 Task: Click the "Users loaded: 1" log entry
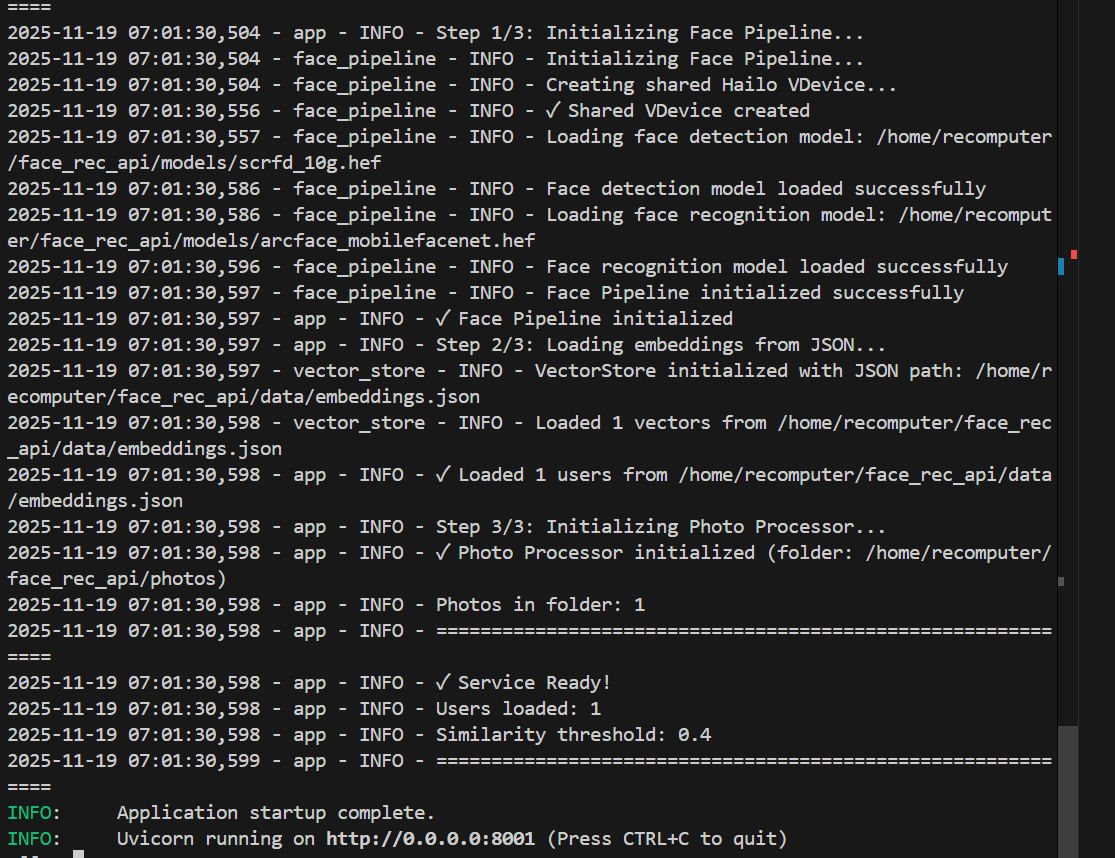(518, 708)
